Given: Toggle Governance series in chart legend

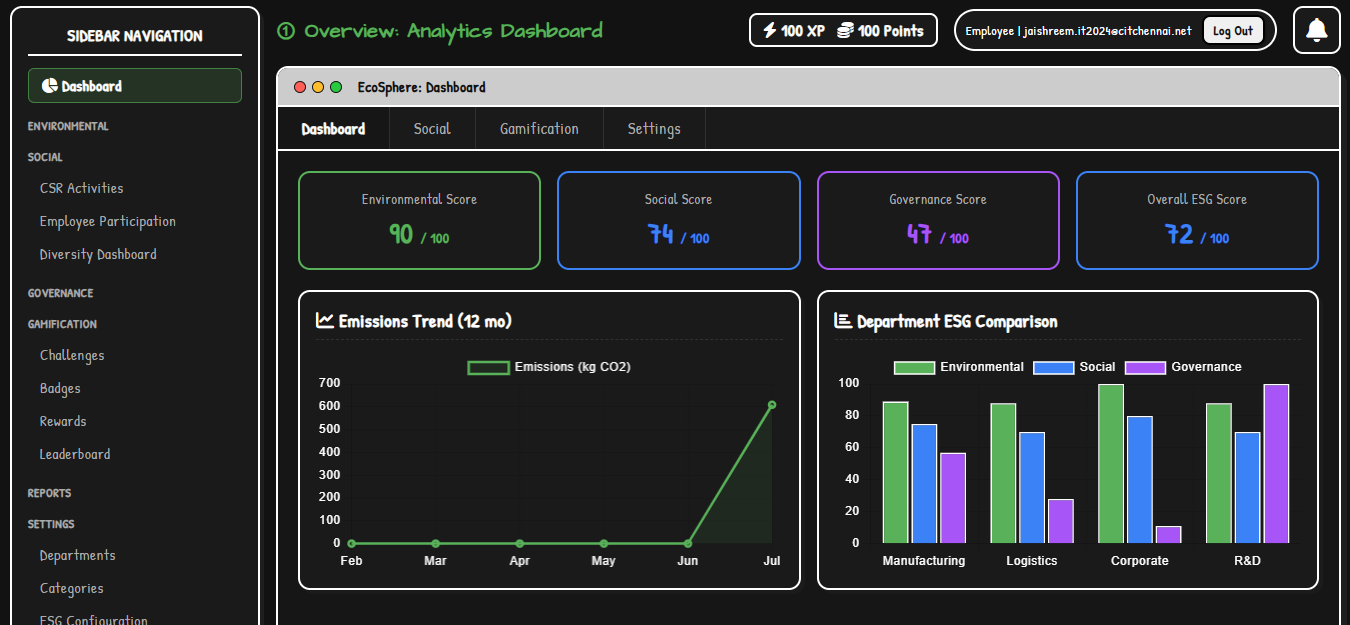Looking at the screenshot, I should (1183, 367).
